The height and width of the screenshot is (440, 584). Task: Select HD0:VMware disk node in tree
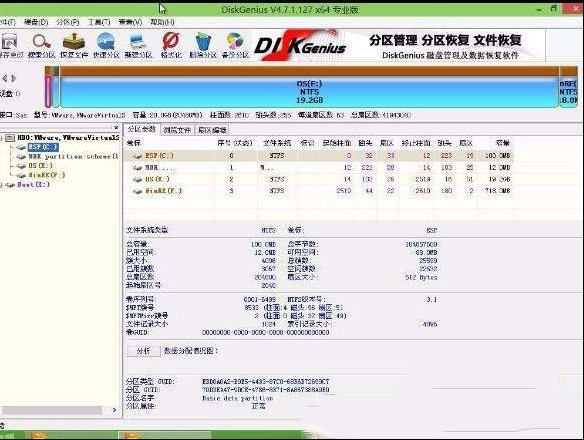tap(68, 138)
